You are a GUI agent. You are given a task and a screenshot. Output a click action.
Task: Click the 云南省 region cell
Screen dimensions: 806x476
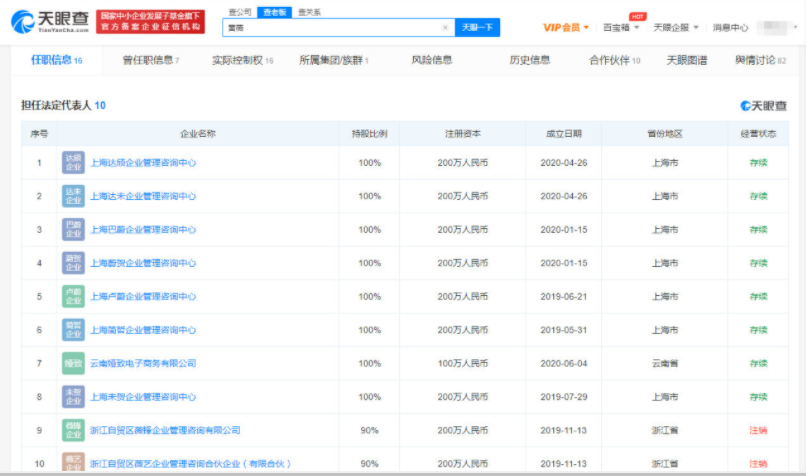[x=665, y=363]
